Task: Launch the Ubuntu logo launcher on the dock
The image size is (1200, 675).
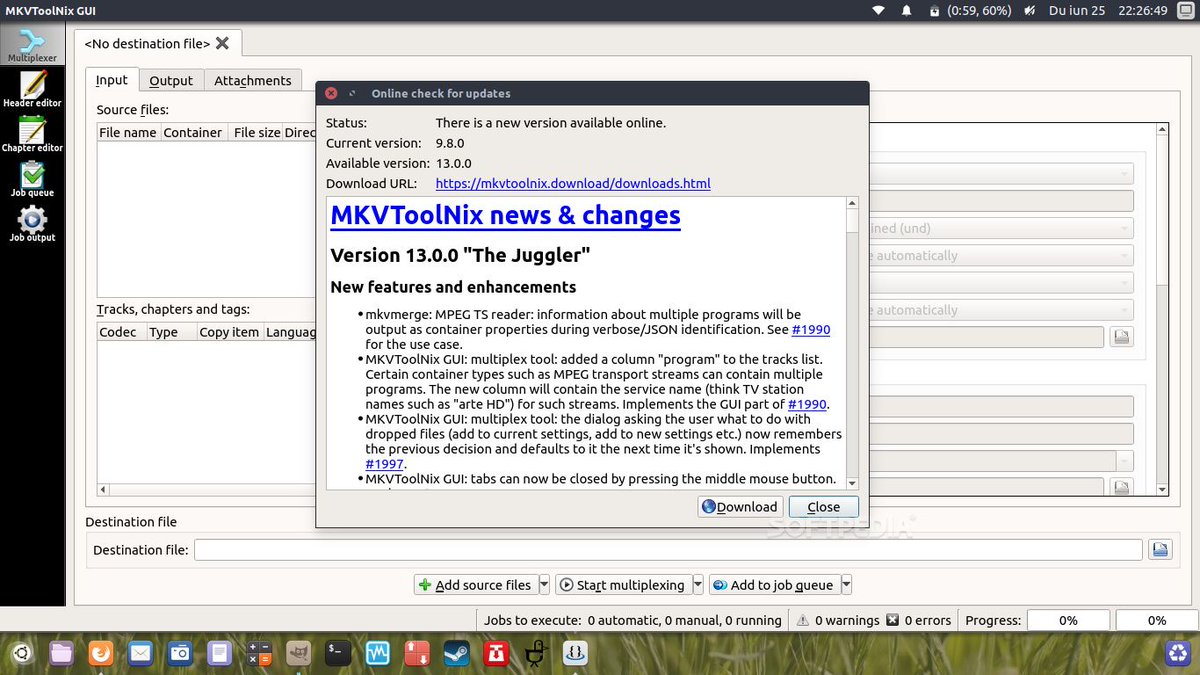Action: tap(21, 654)
